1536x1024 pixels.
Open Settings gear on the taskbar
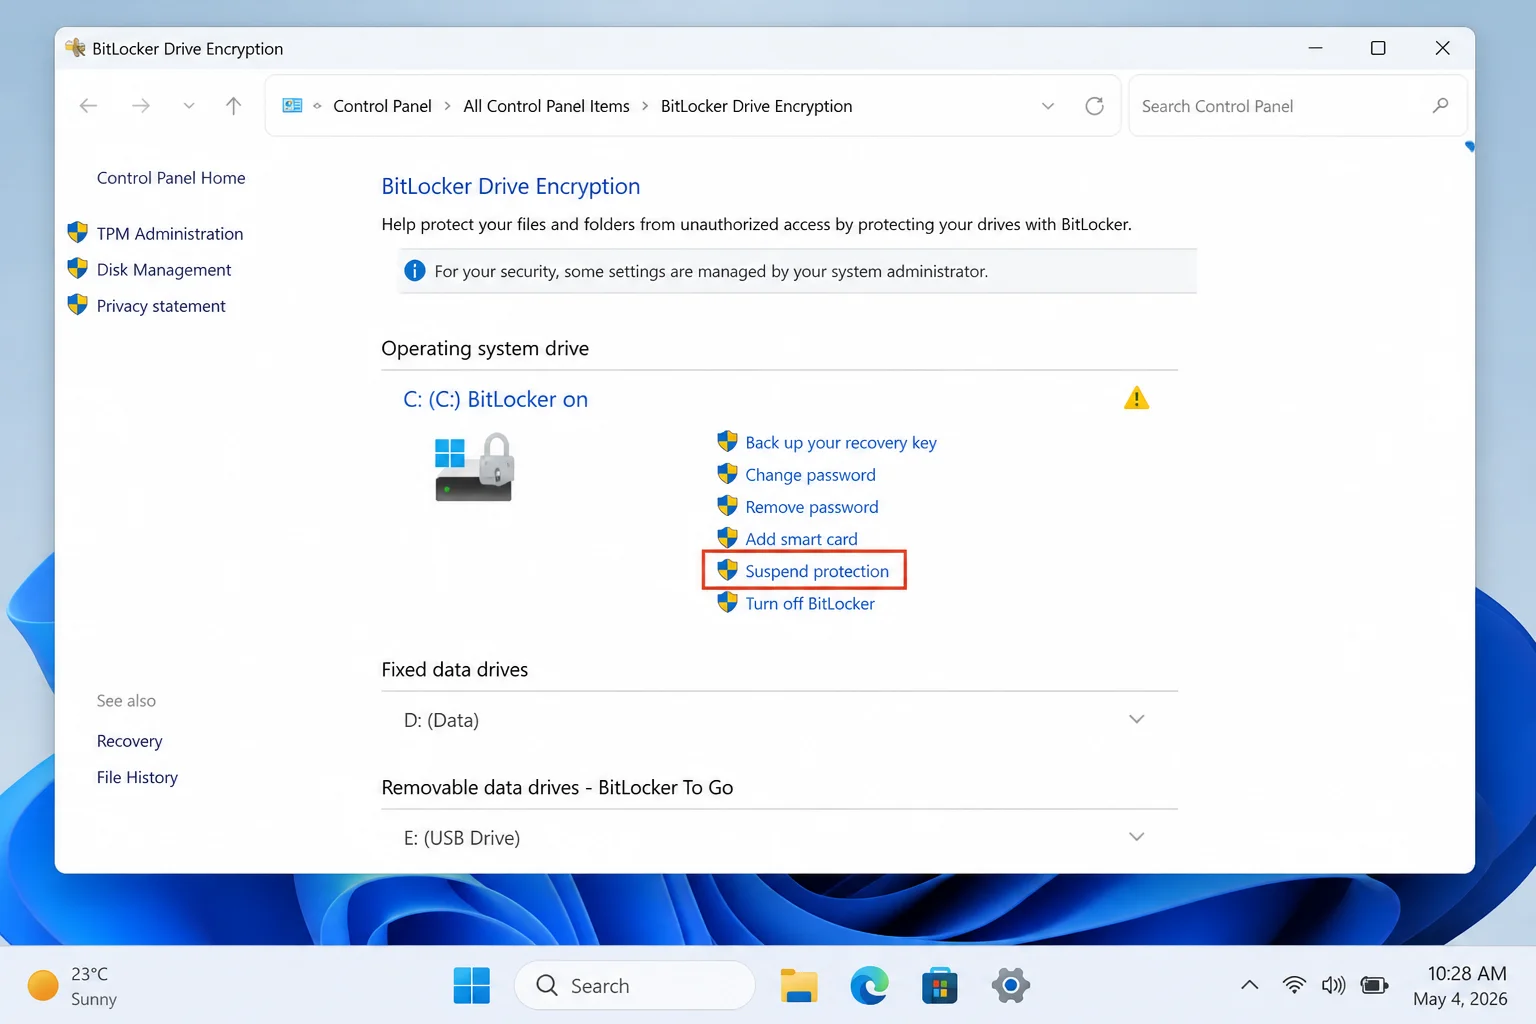click(1011, 986)
